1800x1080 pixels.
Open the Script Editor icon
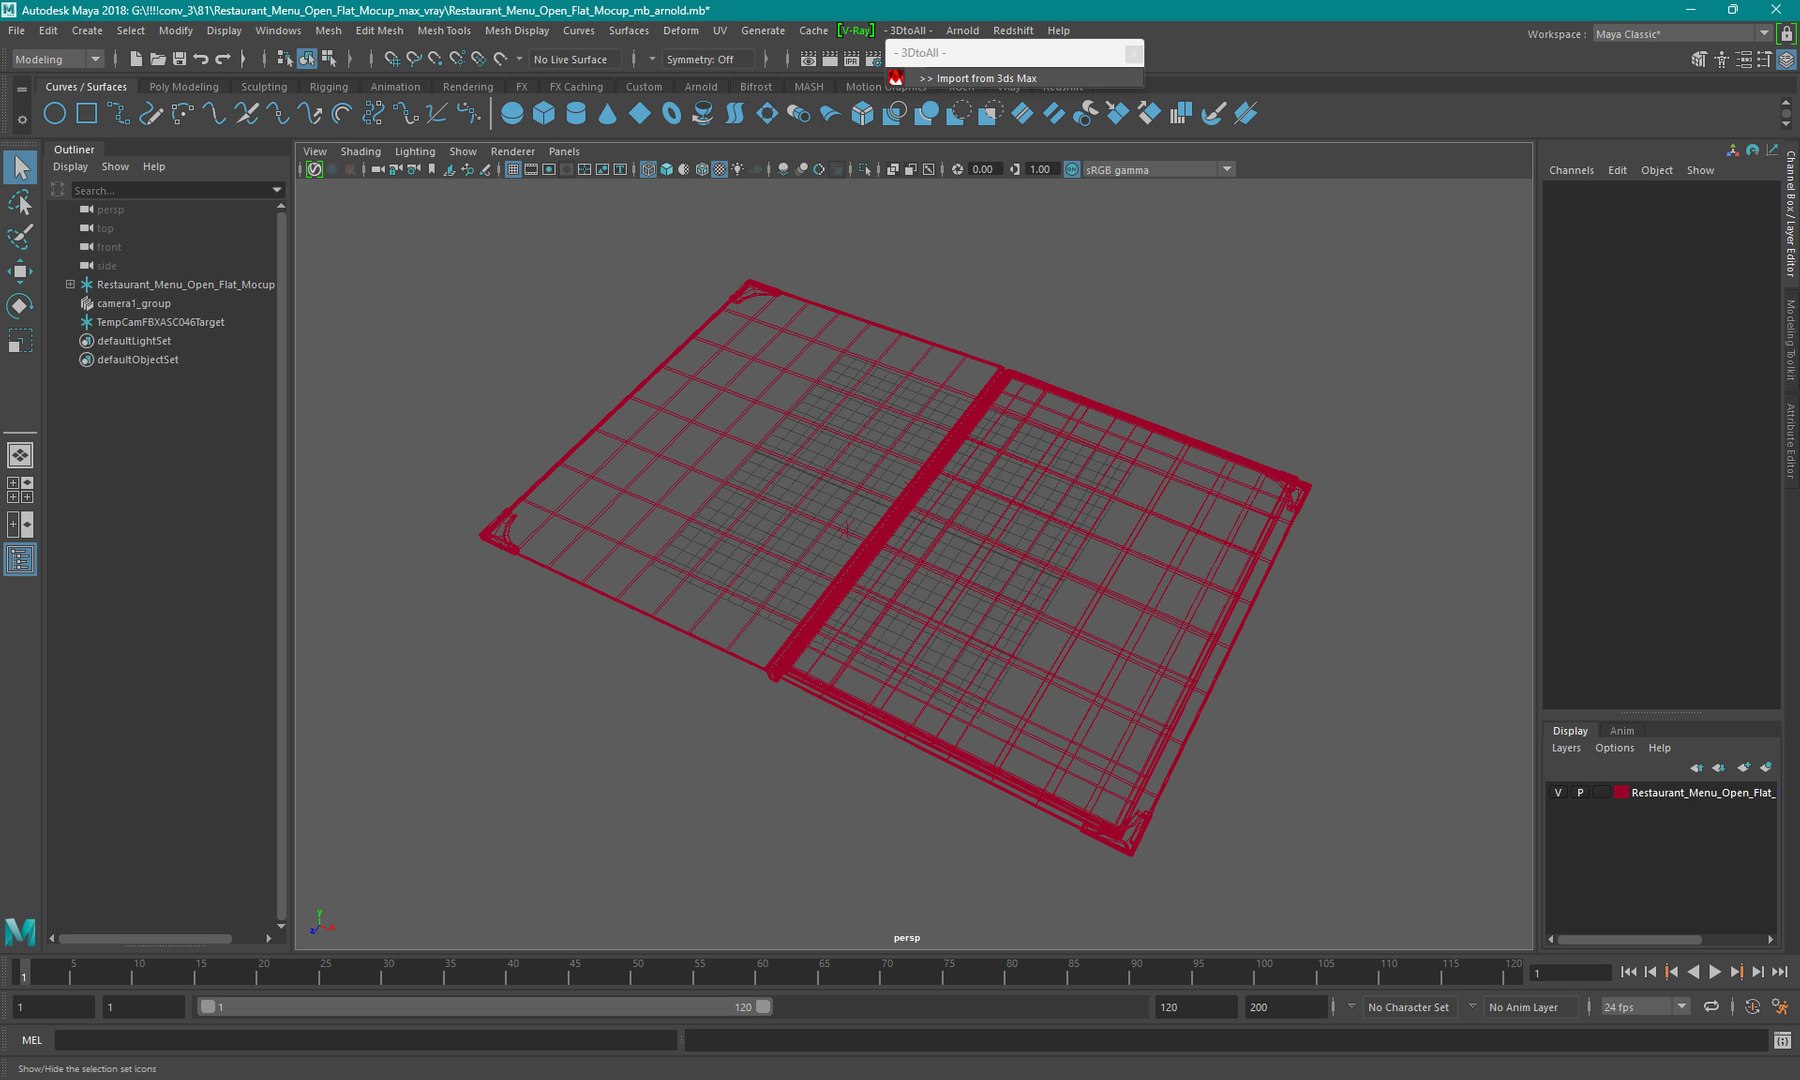click(x=1782, y=1041)
